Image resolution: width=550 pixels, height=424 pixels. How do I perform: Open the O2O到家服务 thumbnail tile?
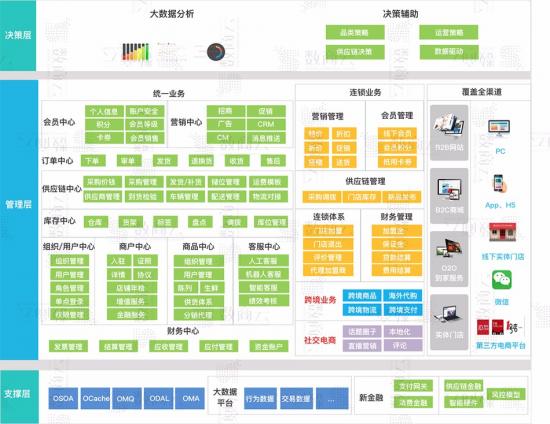[449, 259]
